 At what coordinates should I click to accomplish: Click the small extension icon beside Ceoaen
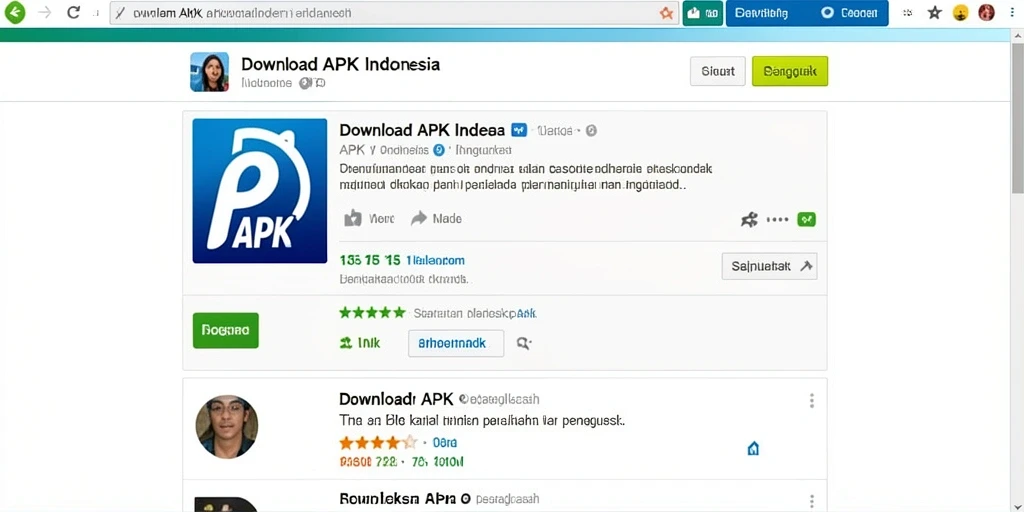pos(907,12)
